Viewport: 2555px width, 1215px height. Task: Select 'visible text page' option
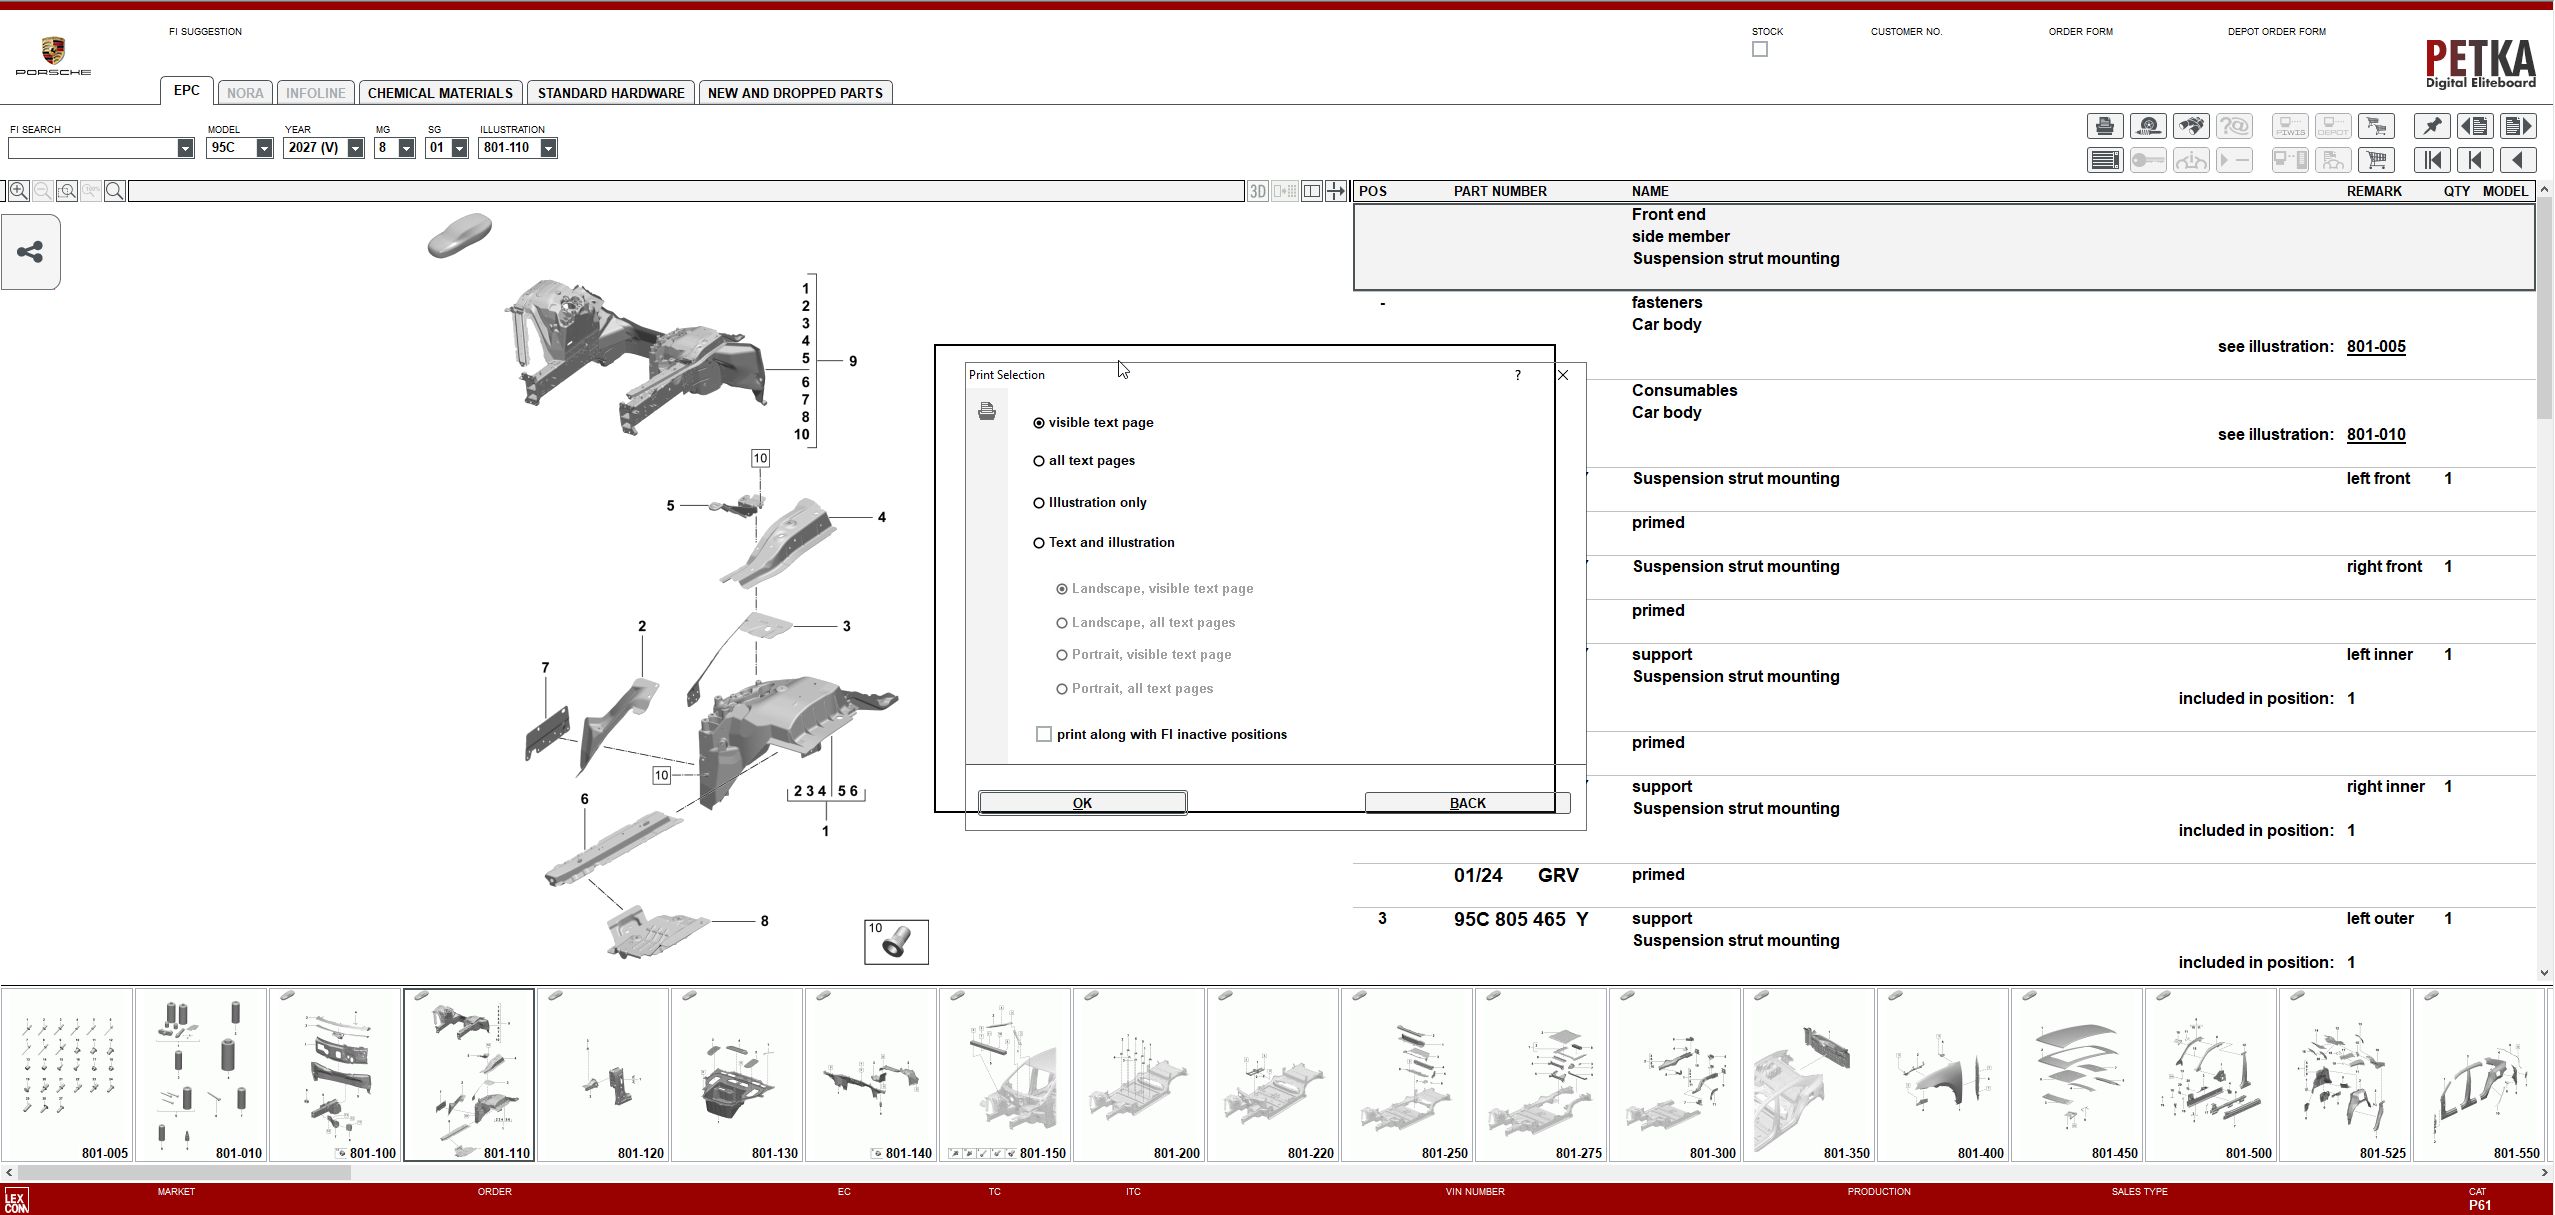1093,423
